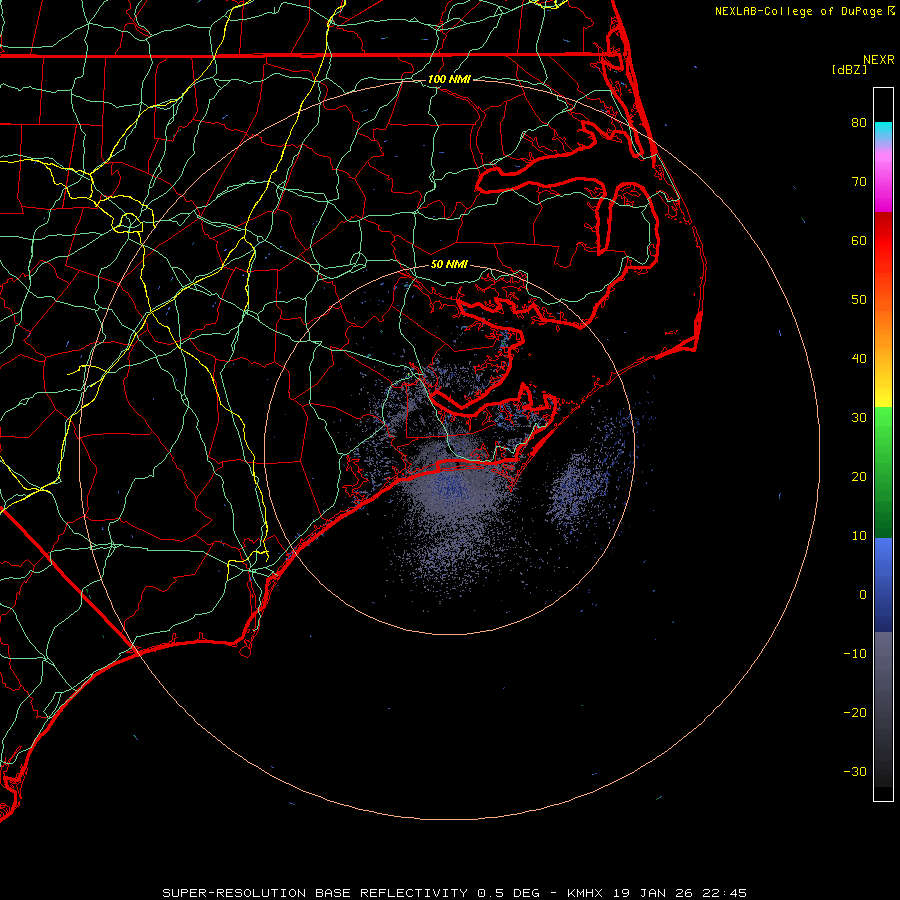Click the 100 NMI range ring label
This screenshot has width=900, height=900.
449,79
